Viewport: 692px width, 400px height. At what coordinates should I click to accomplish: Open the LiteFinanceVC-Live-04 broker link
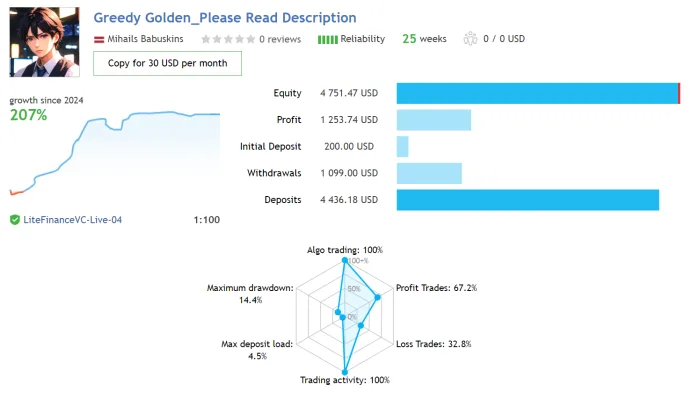[x=72, y=219]
